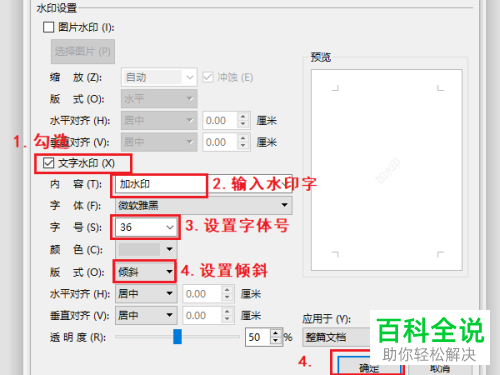Click the image 水平对齐 0.00 offset field
500x375 pixels.
click(x=220, y=120)
